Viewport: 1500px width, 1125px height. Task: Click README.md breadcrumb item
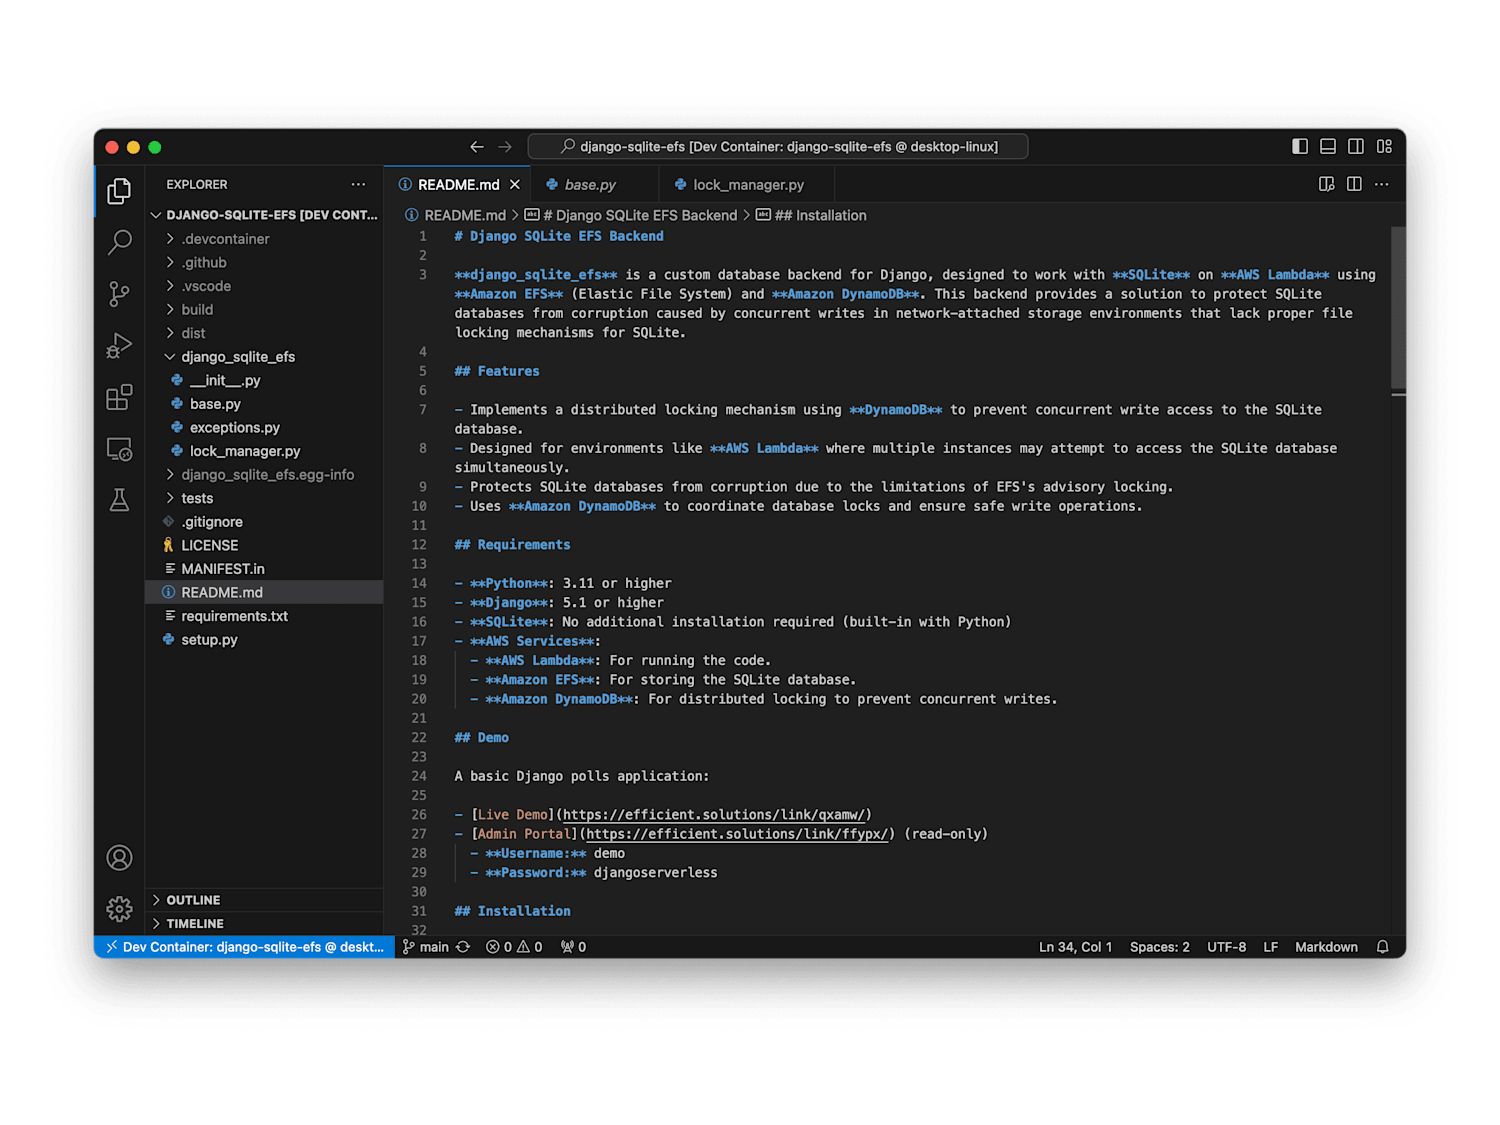click(x=455, y=215)
